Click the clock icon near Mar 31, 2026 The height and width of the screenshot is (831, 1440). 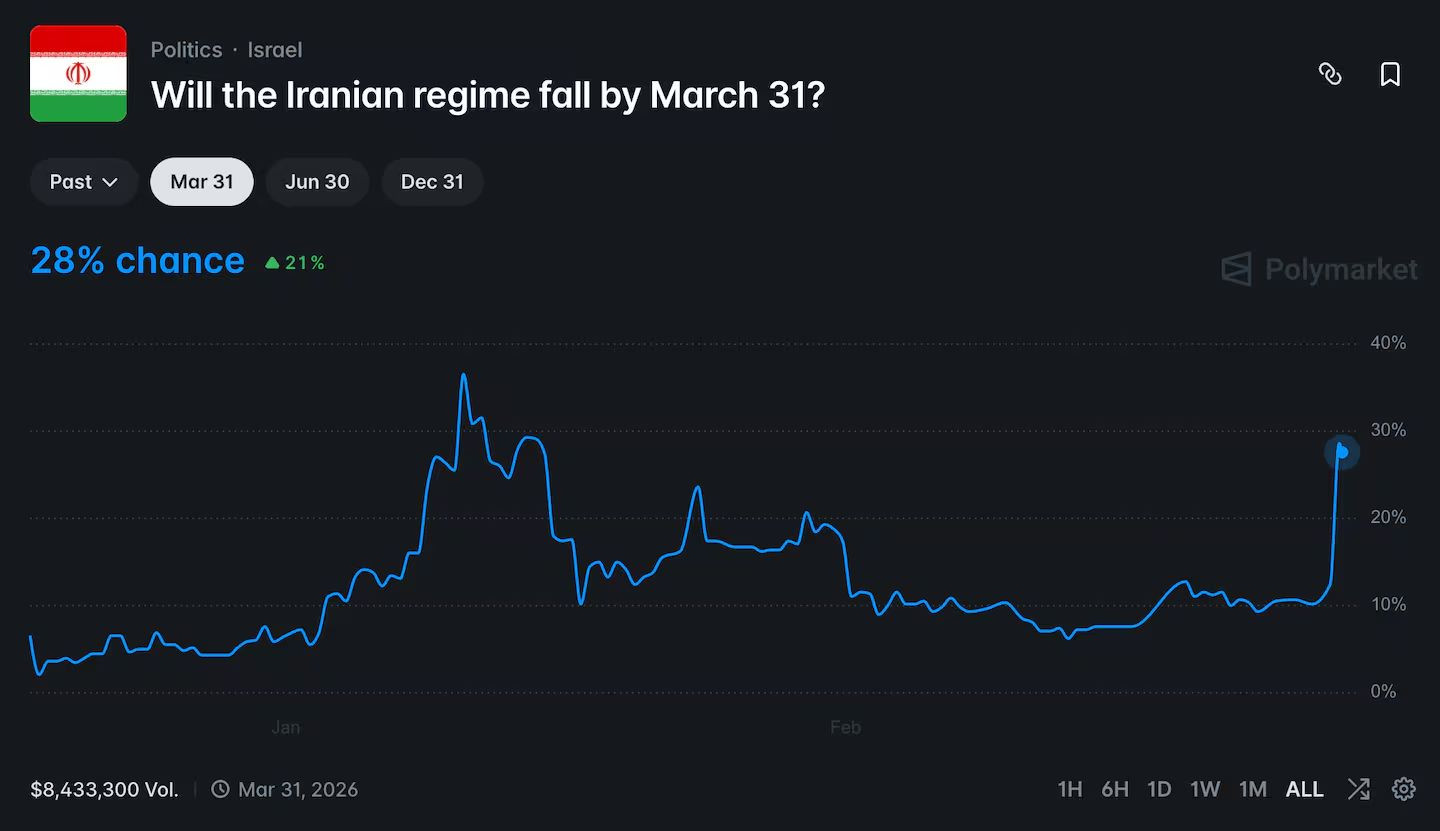pyautogui.click(x=220, y=789)
